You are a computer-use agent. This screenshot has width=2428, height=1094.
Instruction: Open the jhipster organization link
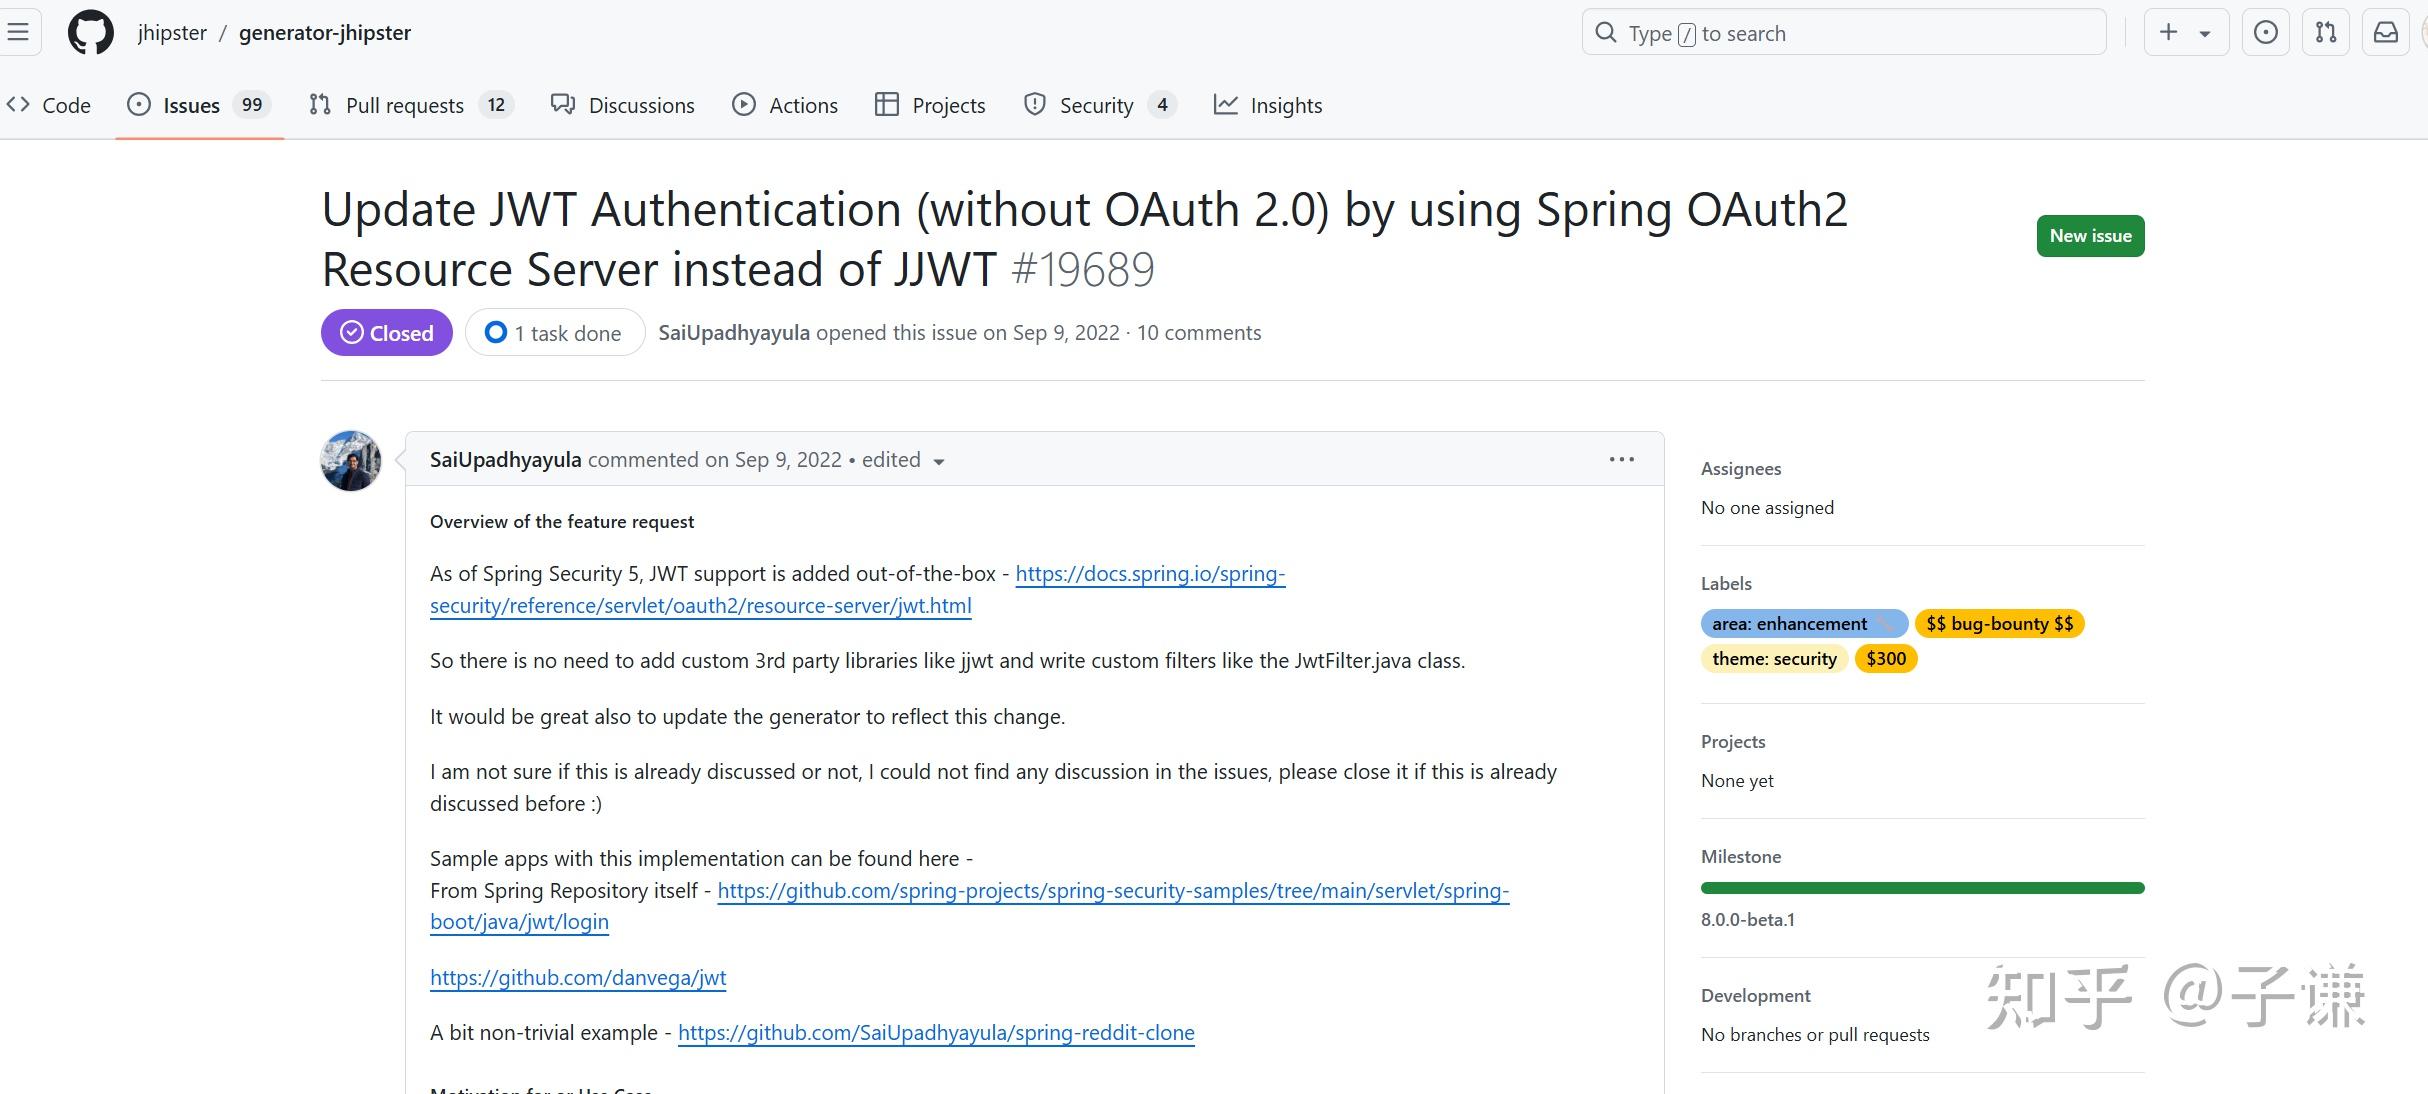click(172, 33)
